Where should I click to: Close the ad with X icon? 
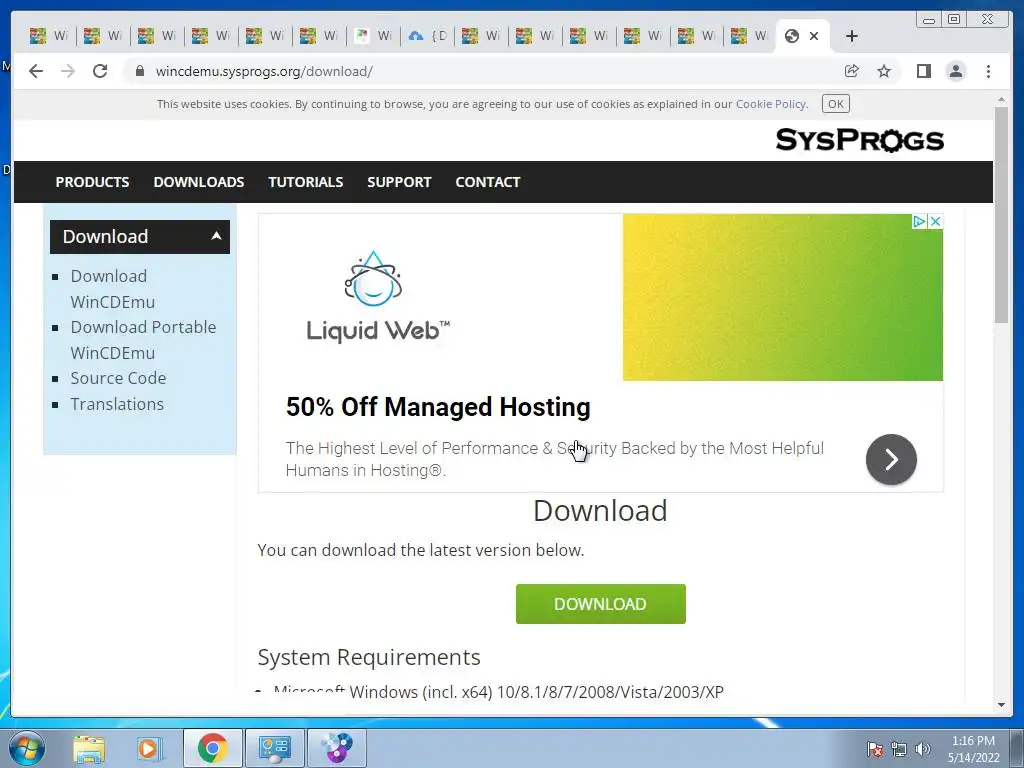point(935,221)
